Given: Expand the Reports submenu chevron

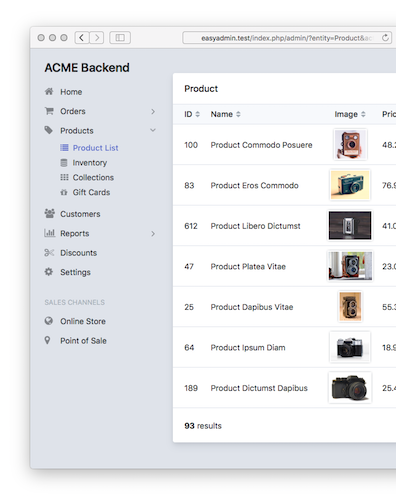Looking at the screenshot, I should pyautogui.click(x=153, y=234).
